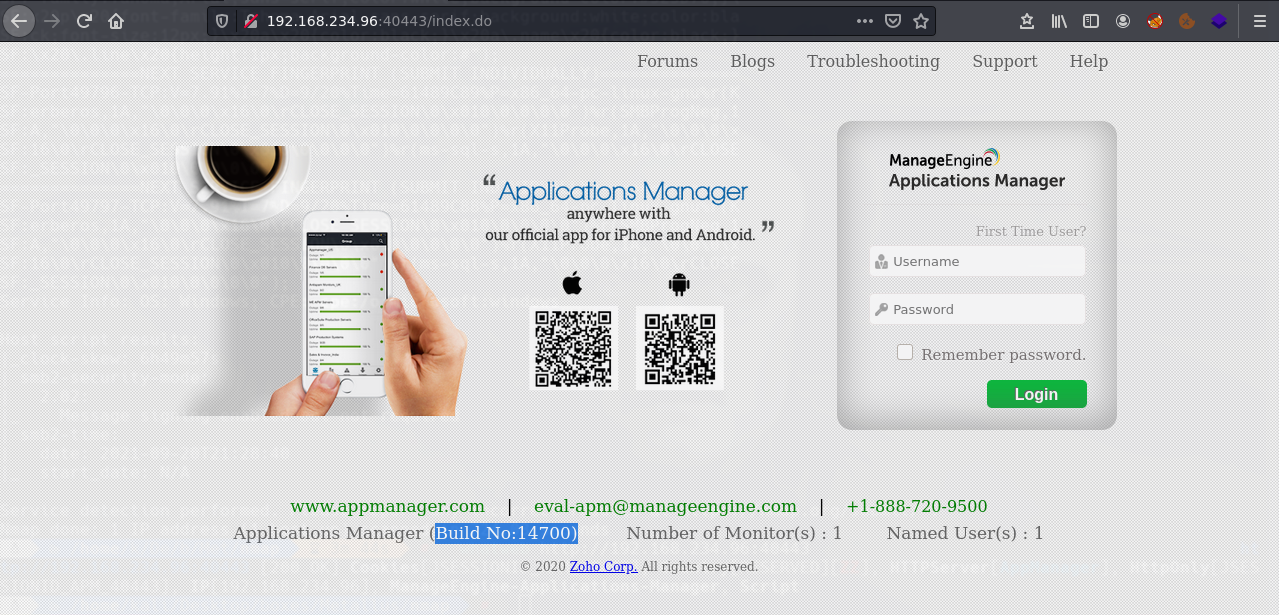This screenshot has width=1279, height=615.
Task: Click the insecure connection padlock icon
Action: tap(250, 21)
